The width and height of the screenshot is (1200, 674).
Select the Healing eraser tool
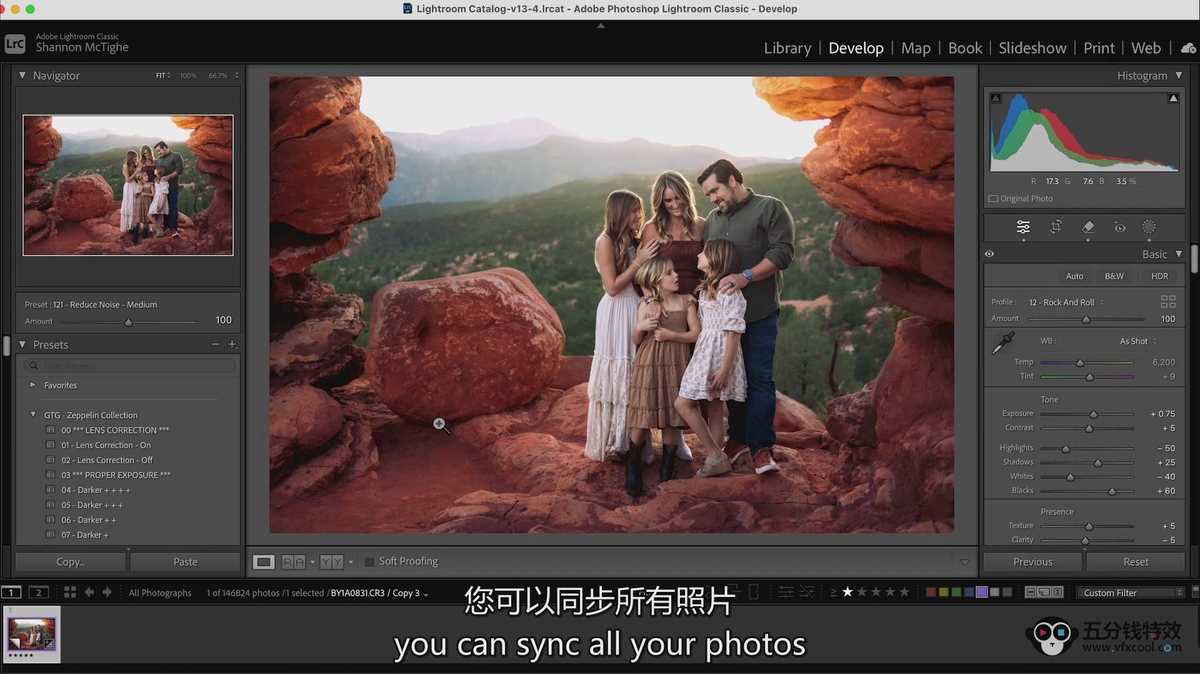[x=1088, y=227]
